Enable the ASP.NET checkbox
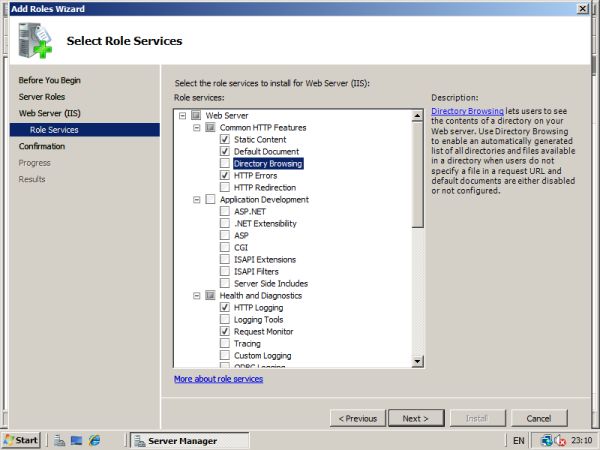Screen dimensions: 600x450 tap(225, 211)
